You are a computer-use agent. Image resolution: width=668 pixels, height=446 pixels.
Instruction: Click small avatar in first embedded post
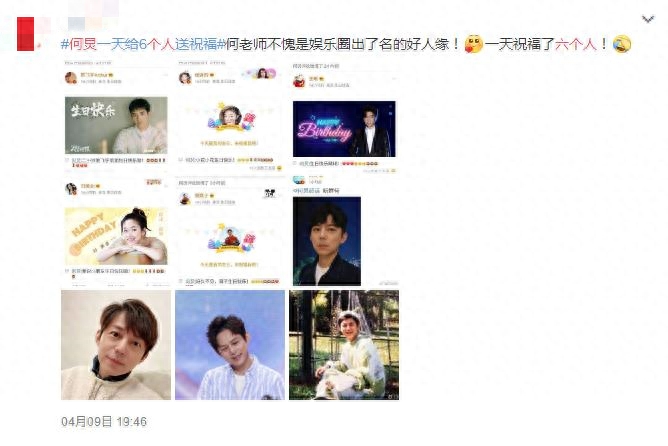(x=71, y=78)
